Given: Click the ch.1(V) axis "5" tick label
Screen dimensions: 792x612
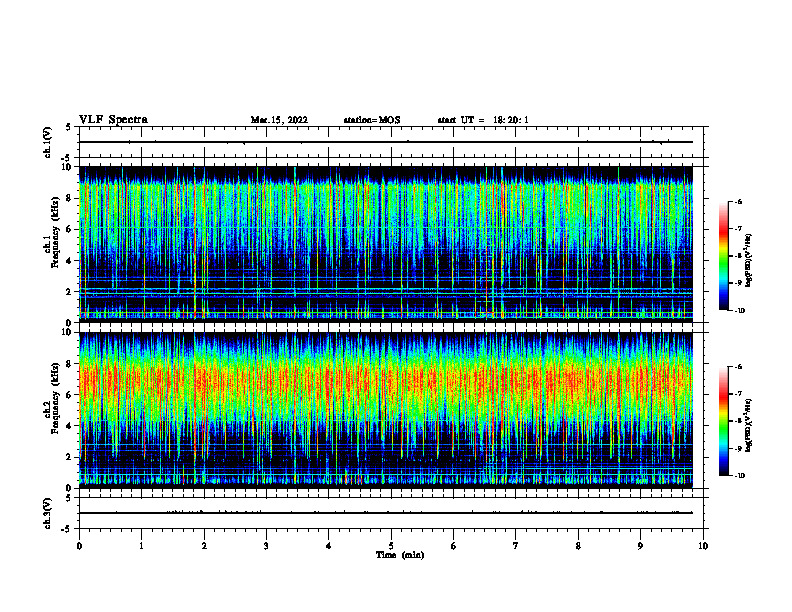Looking at the screenshot, I should pyautogui.click(x=69, y=127).
